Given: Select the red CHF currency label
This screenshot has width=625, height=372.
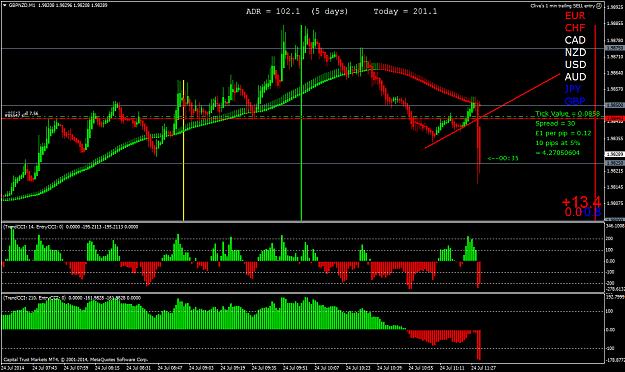Looking at the screenshot, I should [x=575, y=28].
